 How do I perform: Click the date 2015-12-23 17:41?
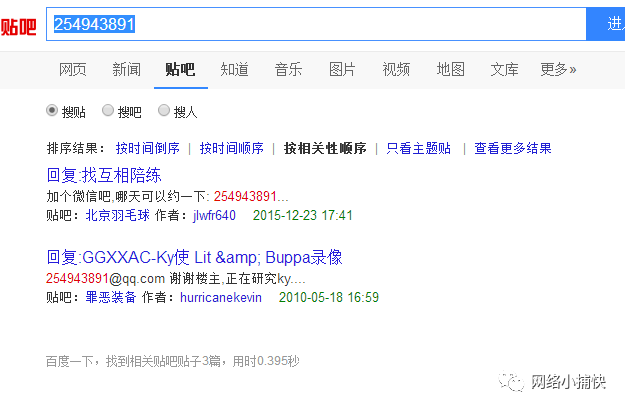coord(303,215)
